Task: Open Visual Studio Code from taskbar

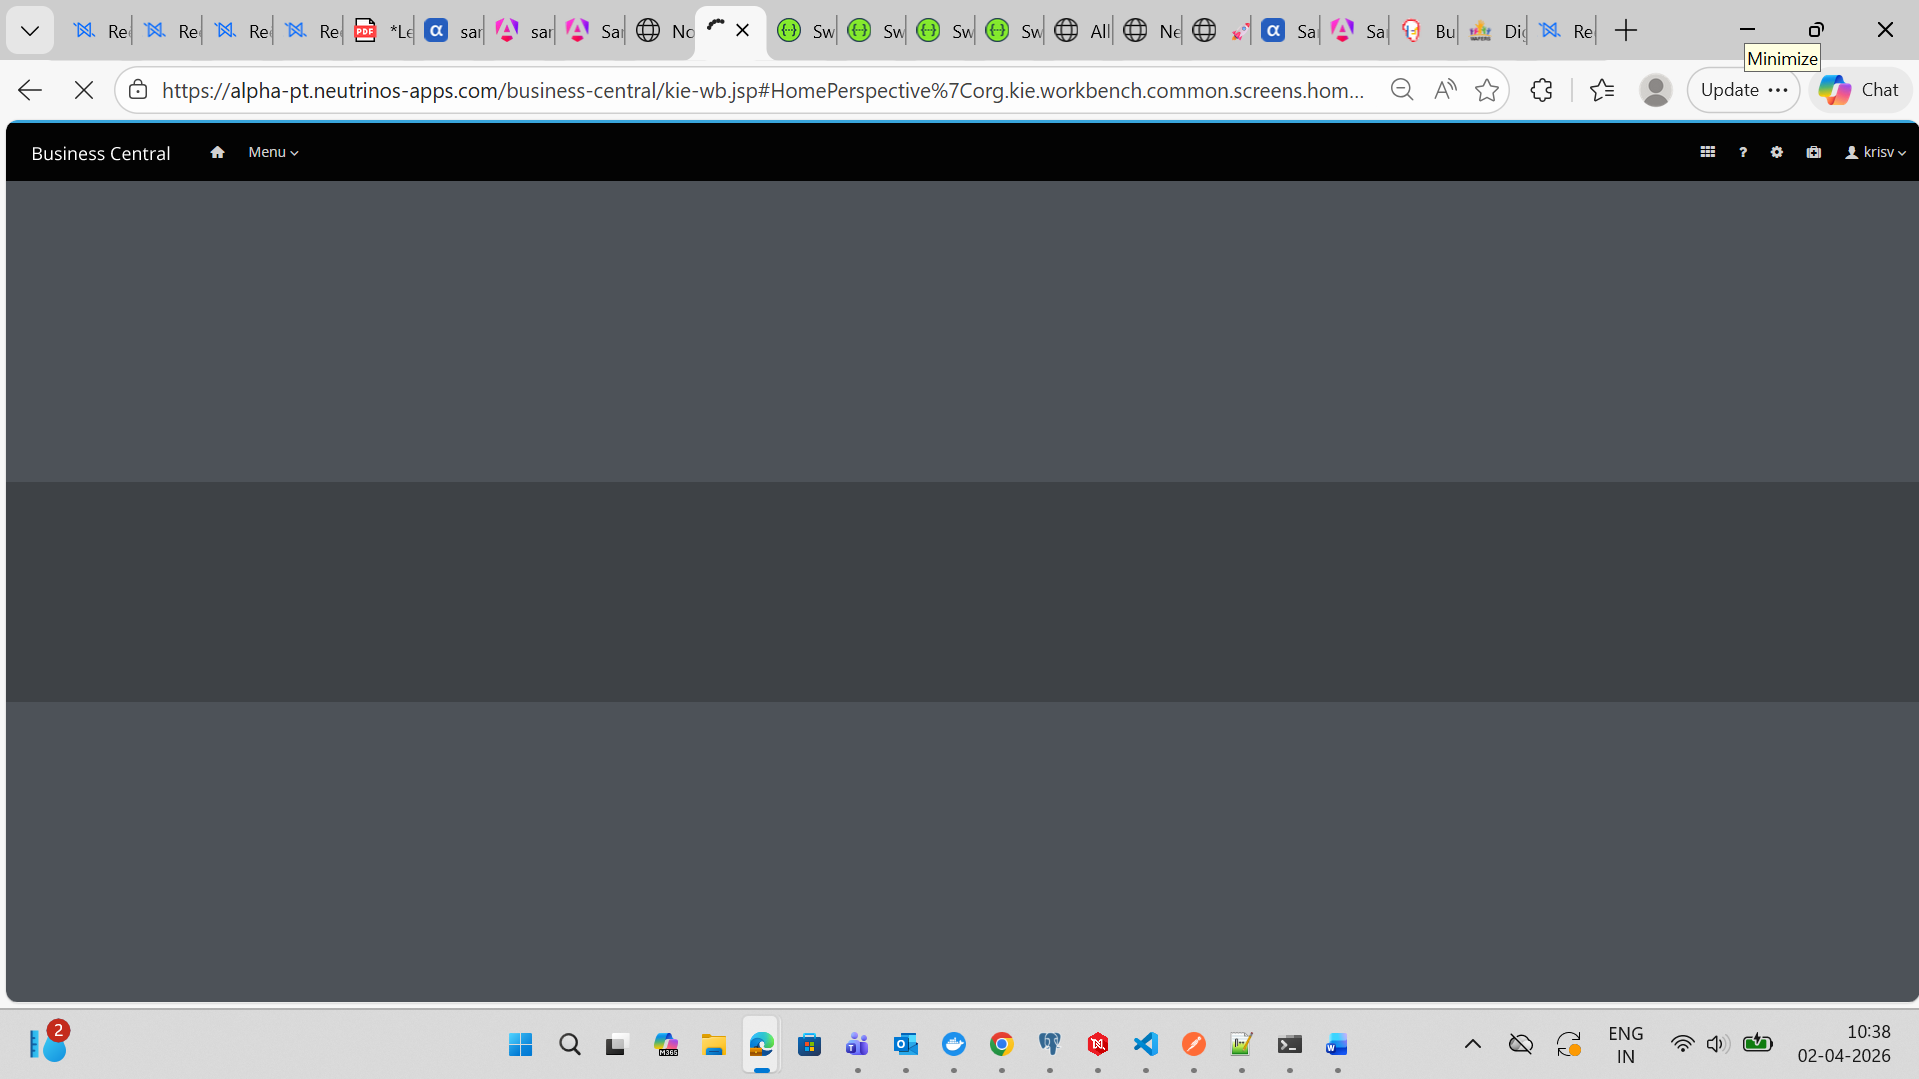Action: pos(1145,1044)
